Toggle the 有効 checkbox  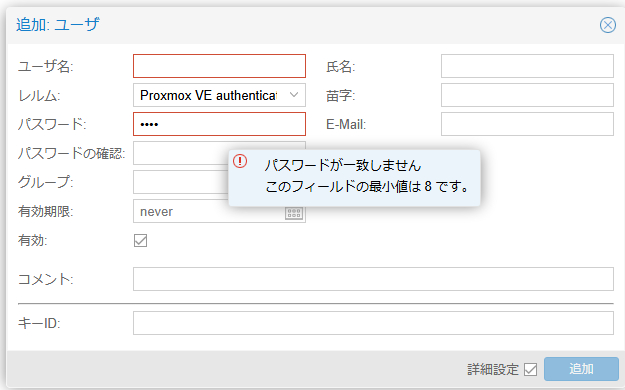tap(140, 240)
